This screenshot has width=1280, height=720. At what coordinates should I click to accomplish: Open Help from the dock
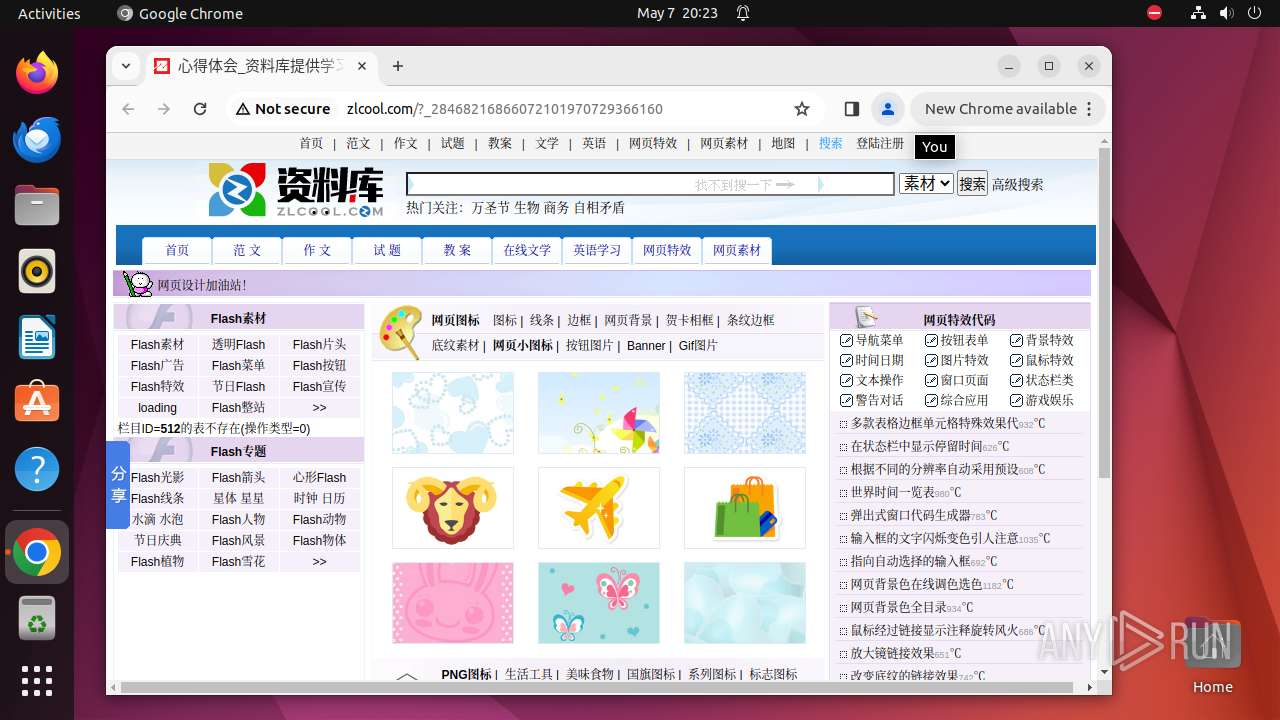coord(37,469)
